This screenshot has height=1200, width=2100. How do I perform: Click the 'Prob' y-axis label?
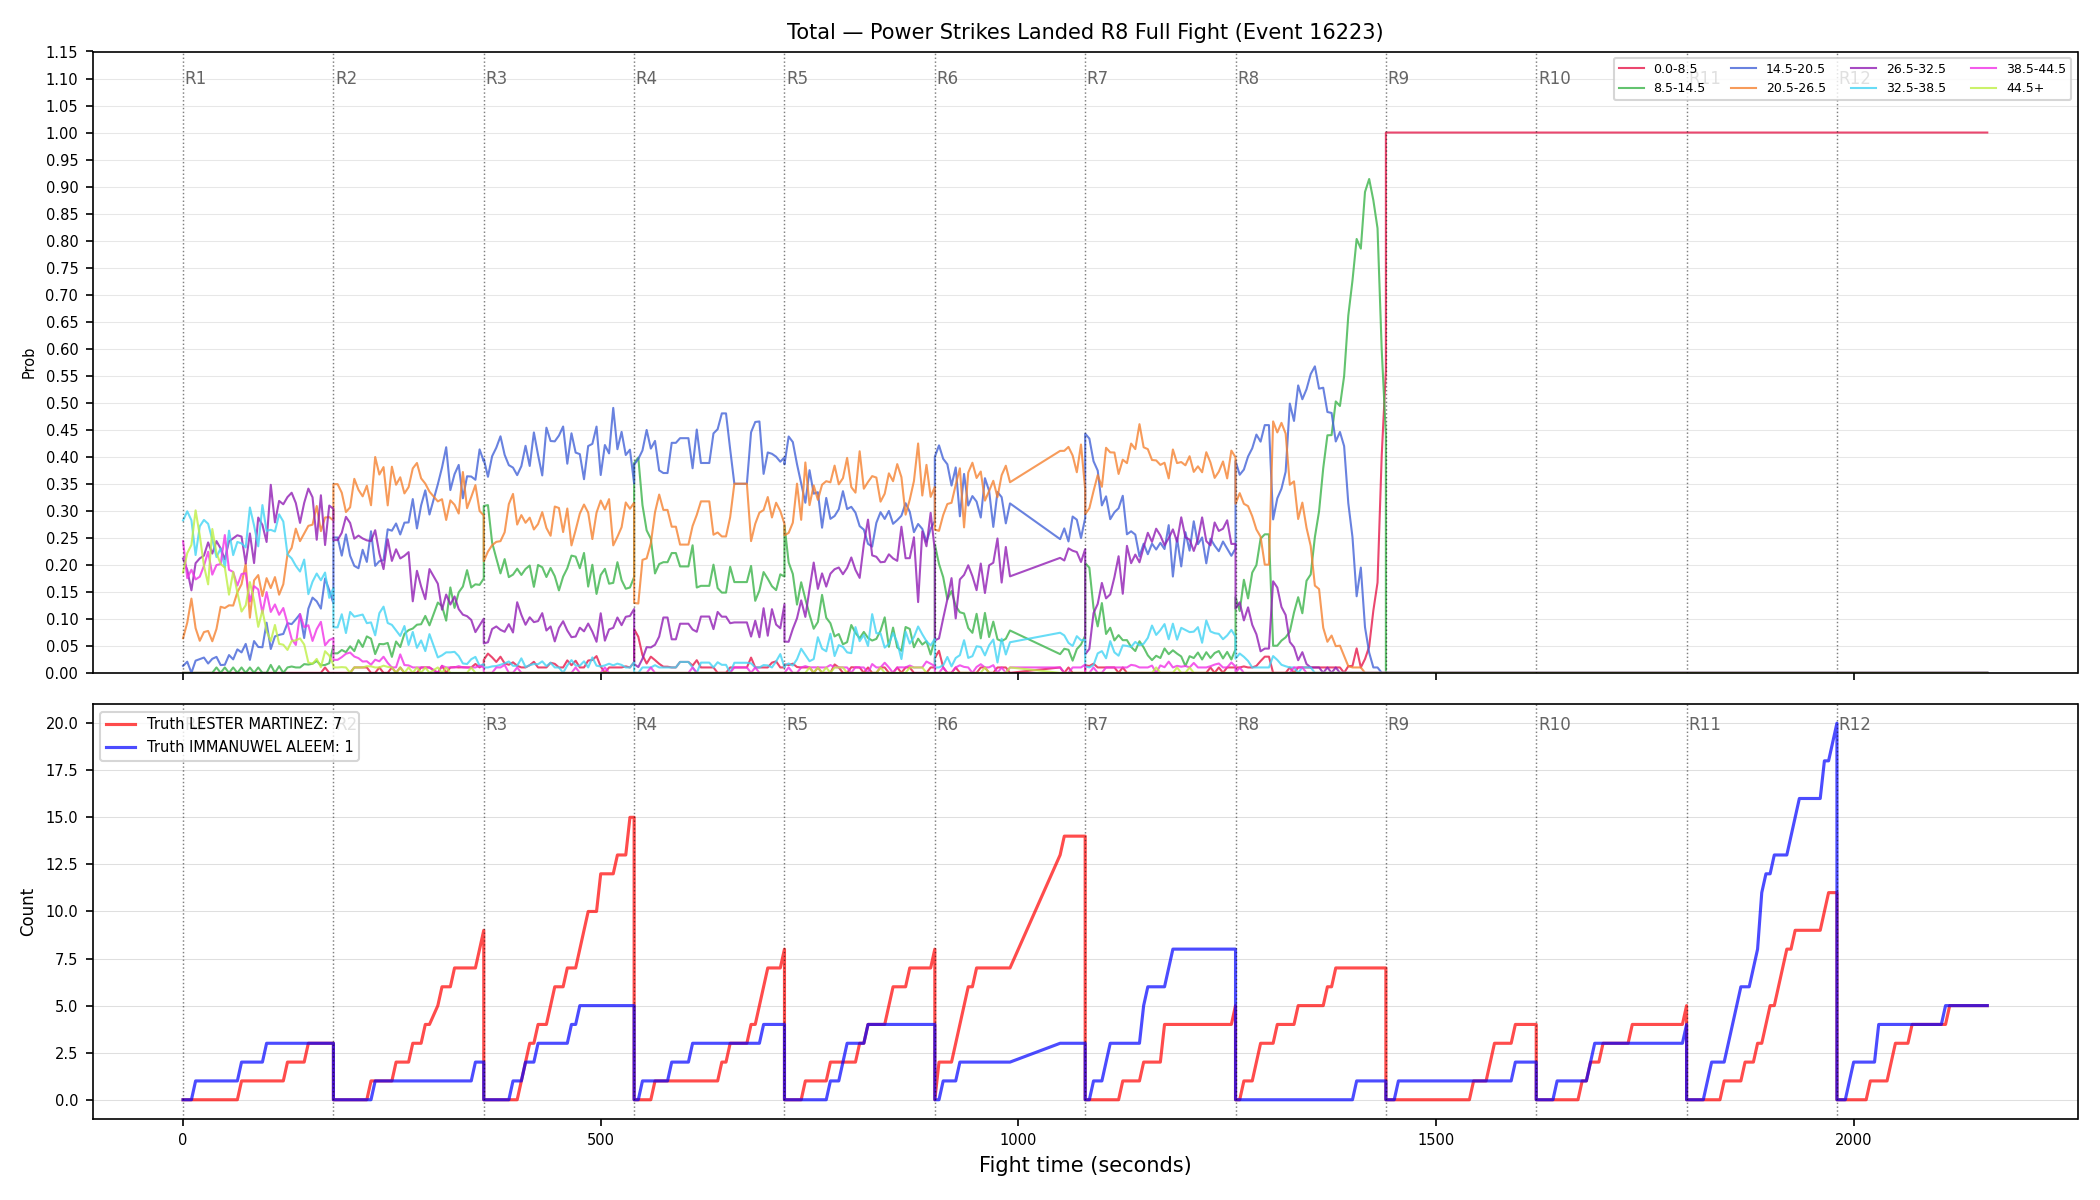29,363
